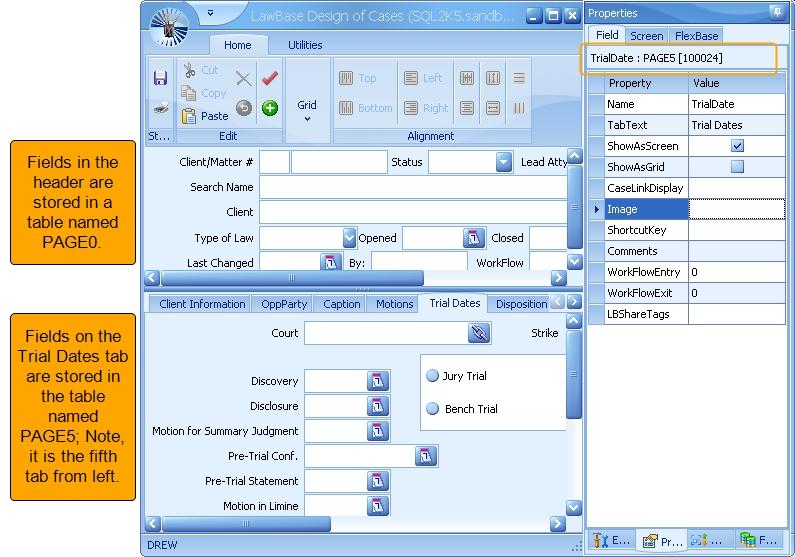Click the F... bottom panel tab
This screenshot has height=557, width=795.
point(758,540)
